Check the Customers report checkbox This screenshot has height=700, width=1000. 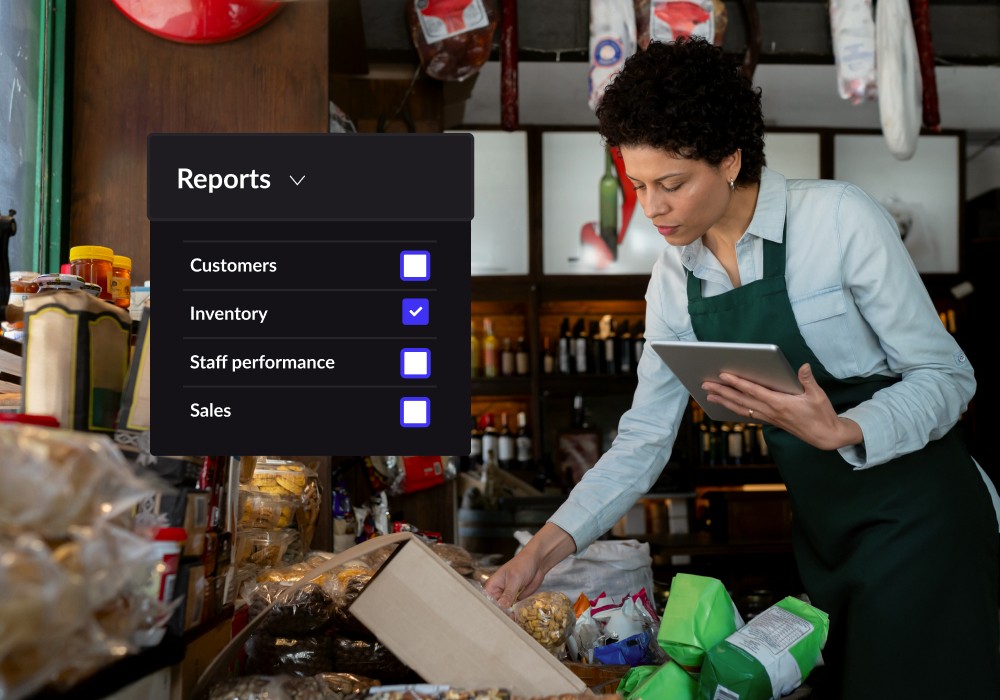click(x=415, y=266)
